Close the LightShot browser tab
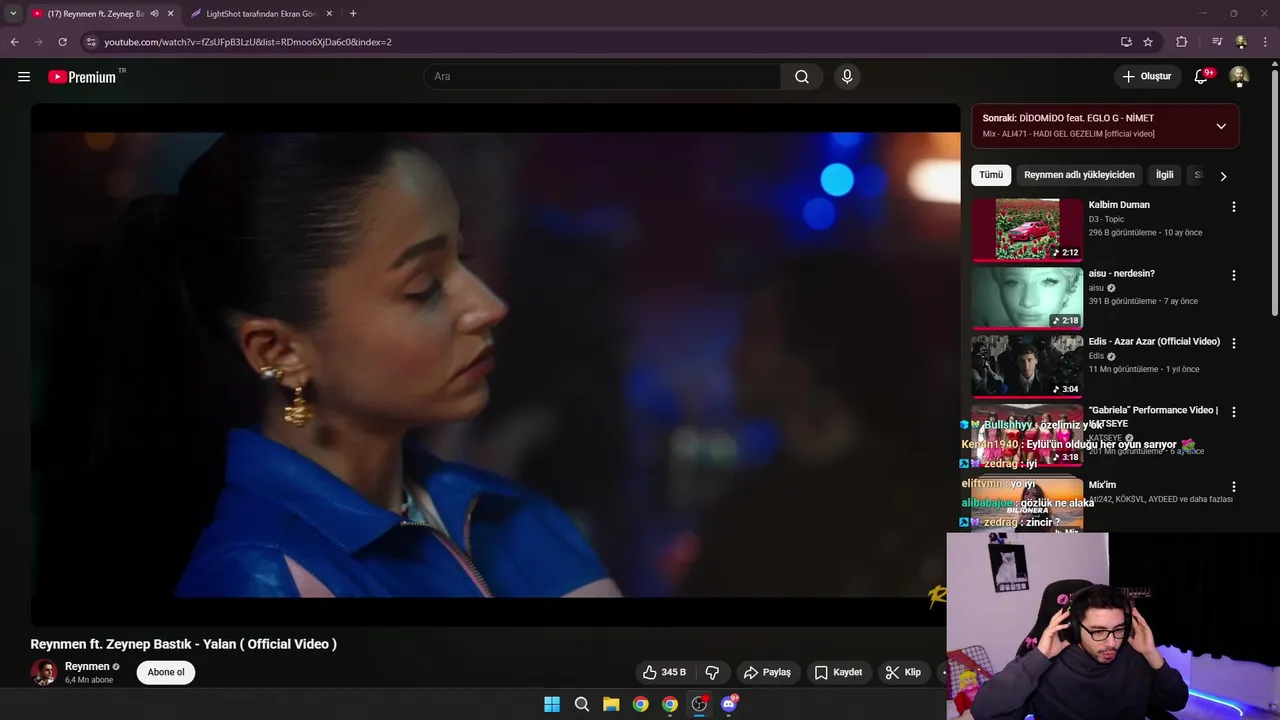 pyautogui.click(x=330, y=14)
